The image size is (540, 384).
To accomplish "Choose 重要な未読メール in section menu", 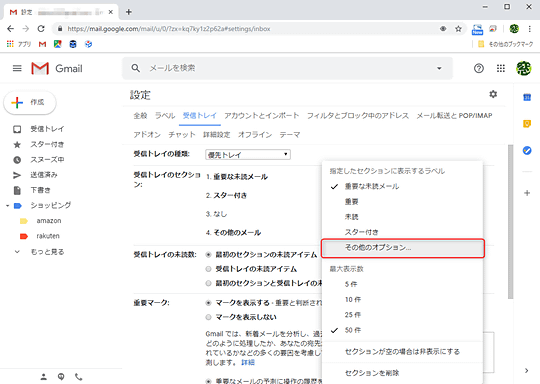I will click(402, 187).
